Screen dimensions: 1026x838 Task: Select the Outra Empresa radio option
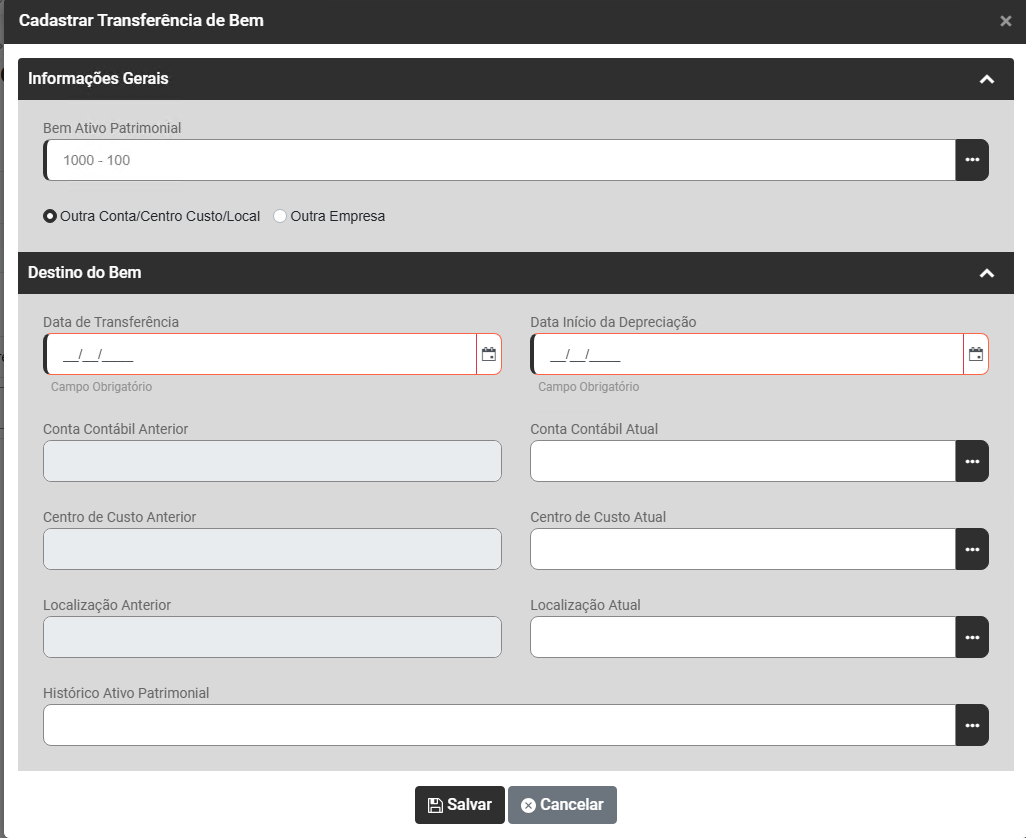[x=280, y=216]
